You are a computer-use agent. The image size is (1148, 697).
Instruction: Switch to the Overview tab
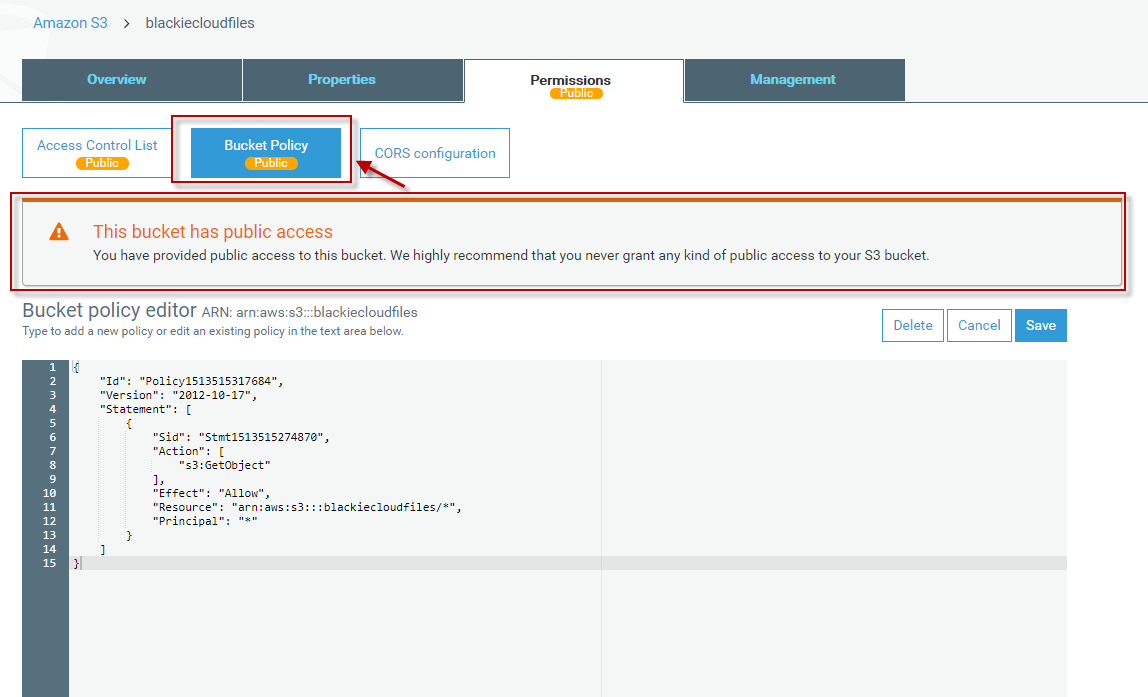click(x=116, y=80)
